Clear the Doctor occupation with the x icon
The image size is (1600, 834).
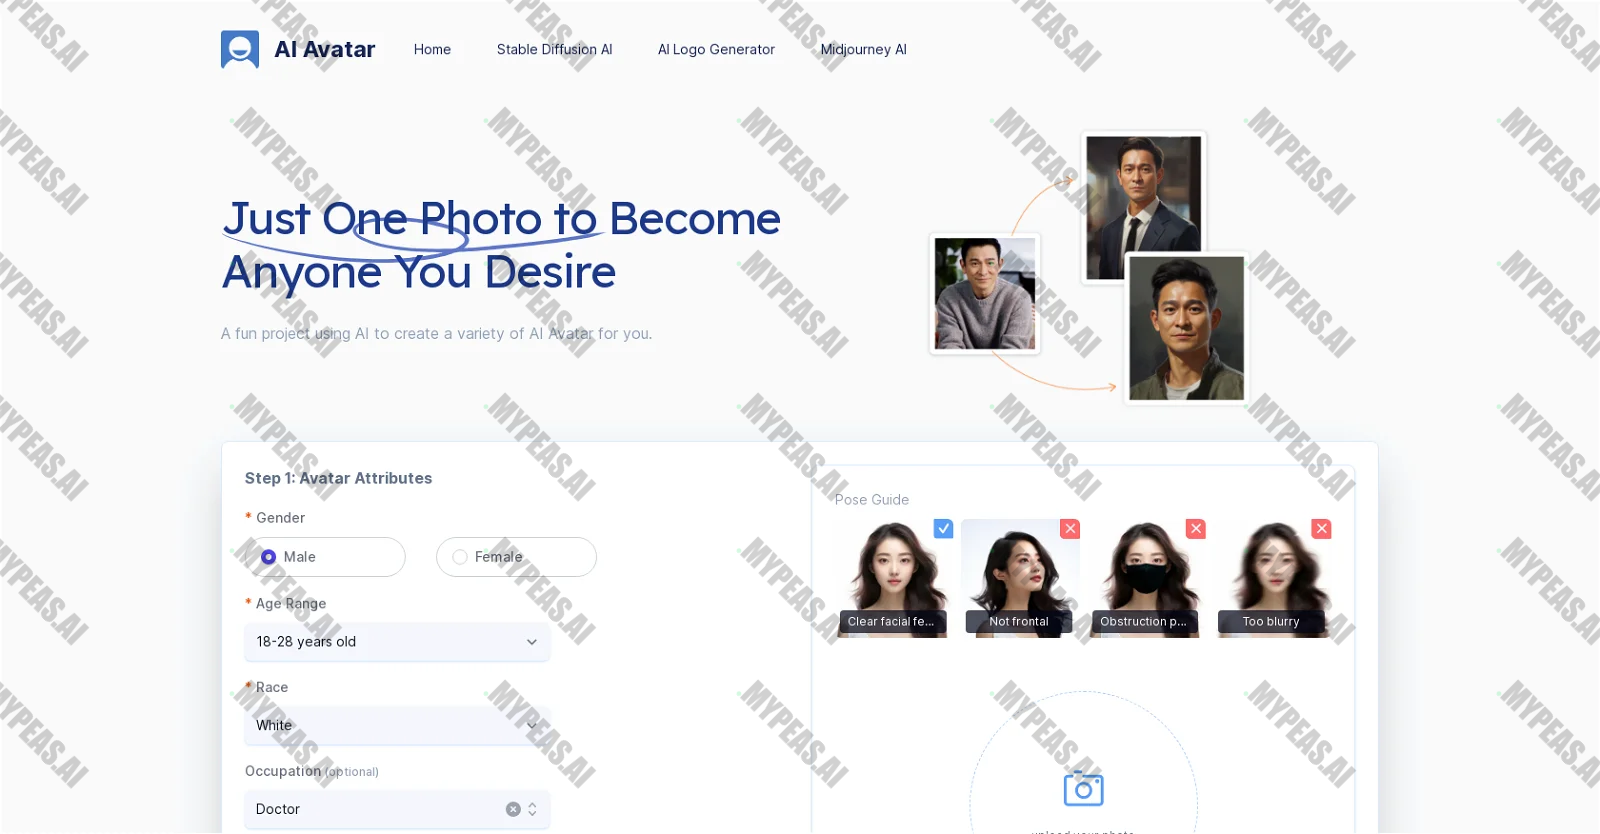[x=513, y=809]
